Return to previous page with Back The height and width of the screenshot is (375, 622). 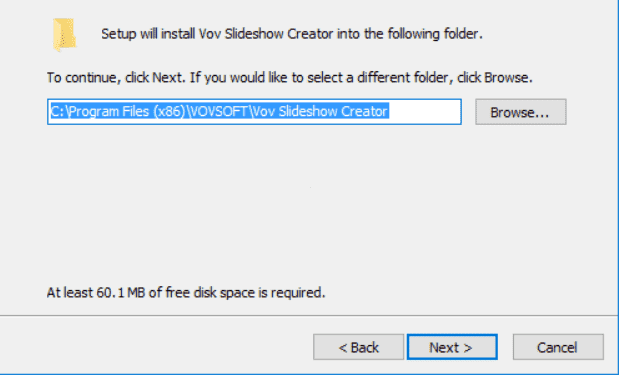(358, 347)
